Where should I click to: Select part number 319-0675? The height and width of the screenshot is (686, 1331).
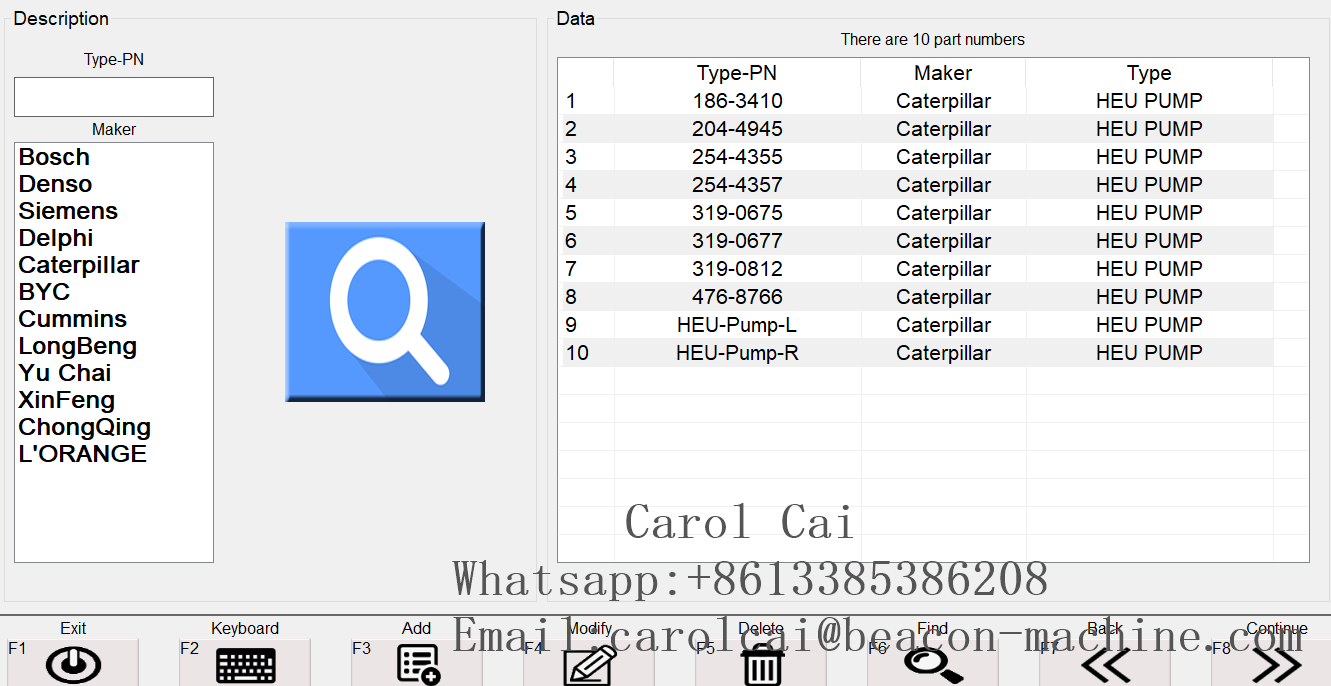click(737, 213)
